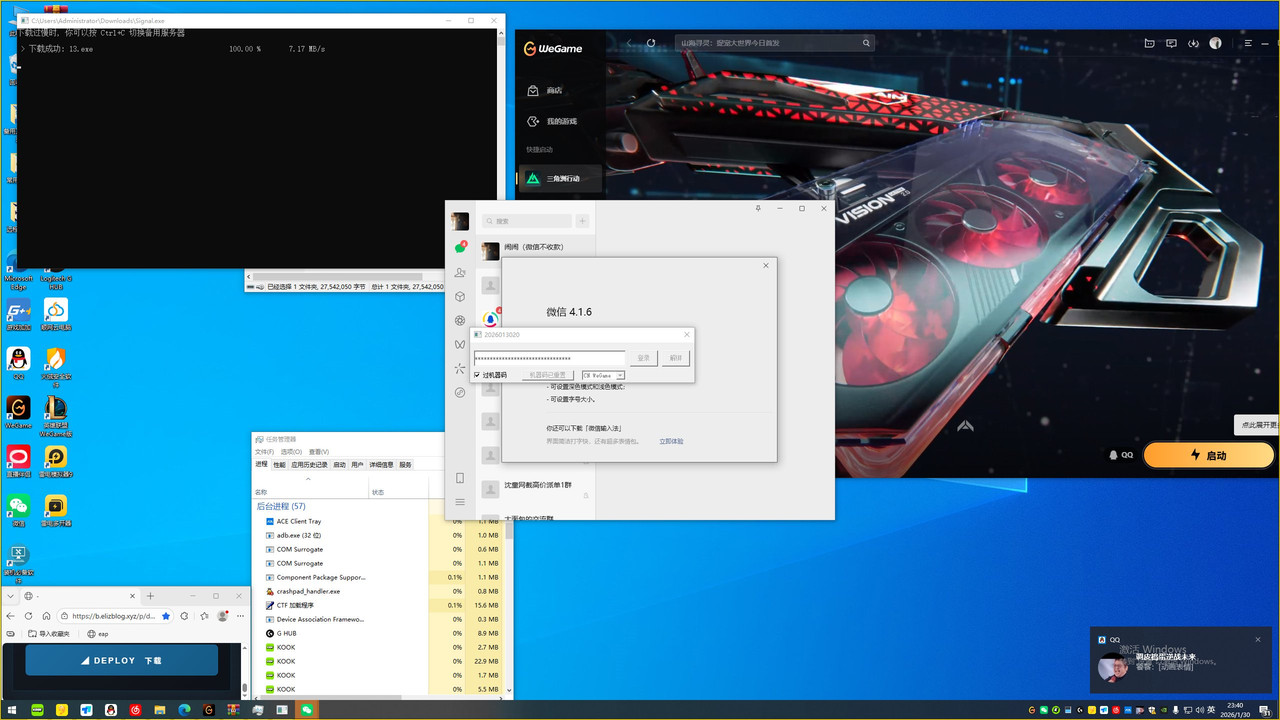Click the WeGame back arrow

coord(629,43)
